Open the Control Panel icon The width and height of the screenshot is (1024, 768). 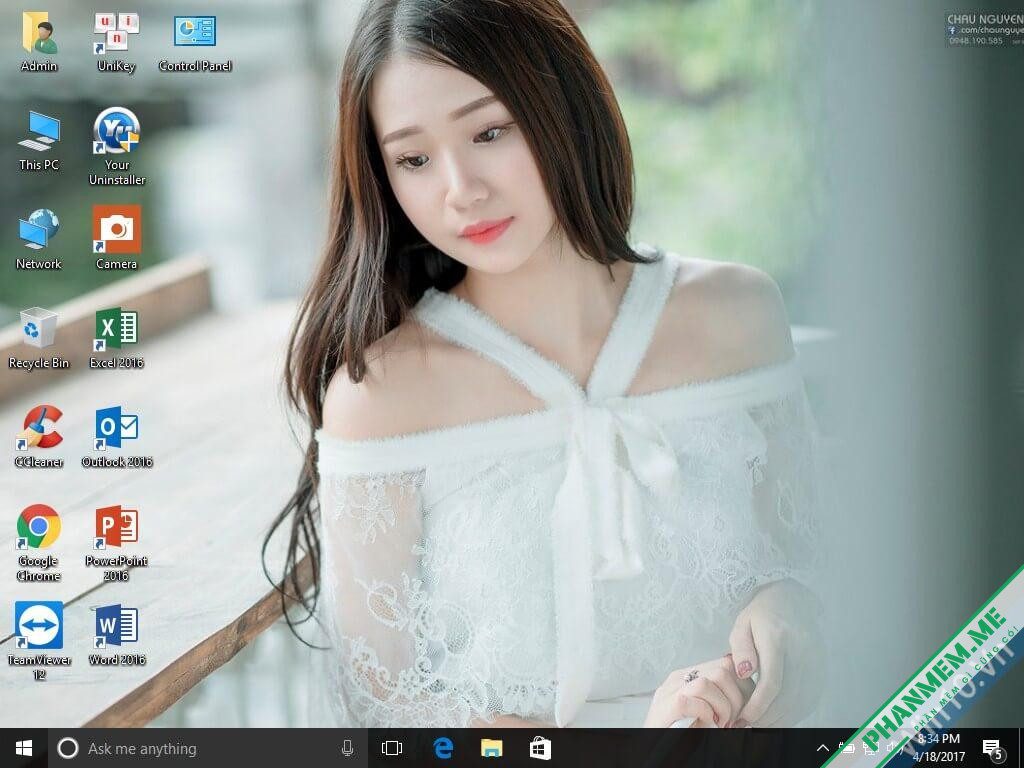coord(195,41)
